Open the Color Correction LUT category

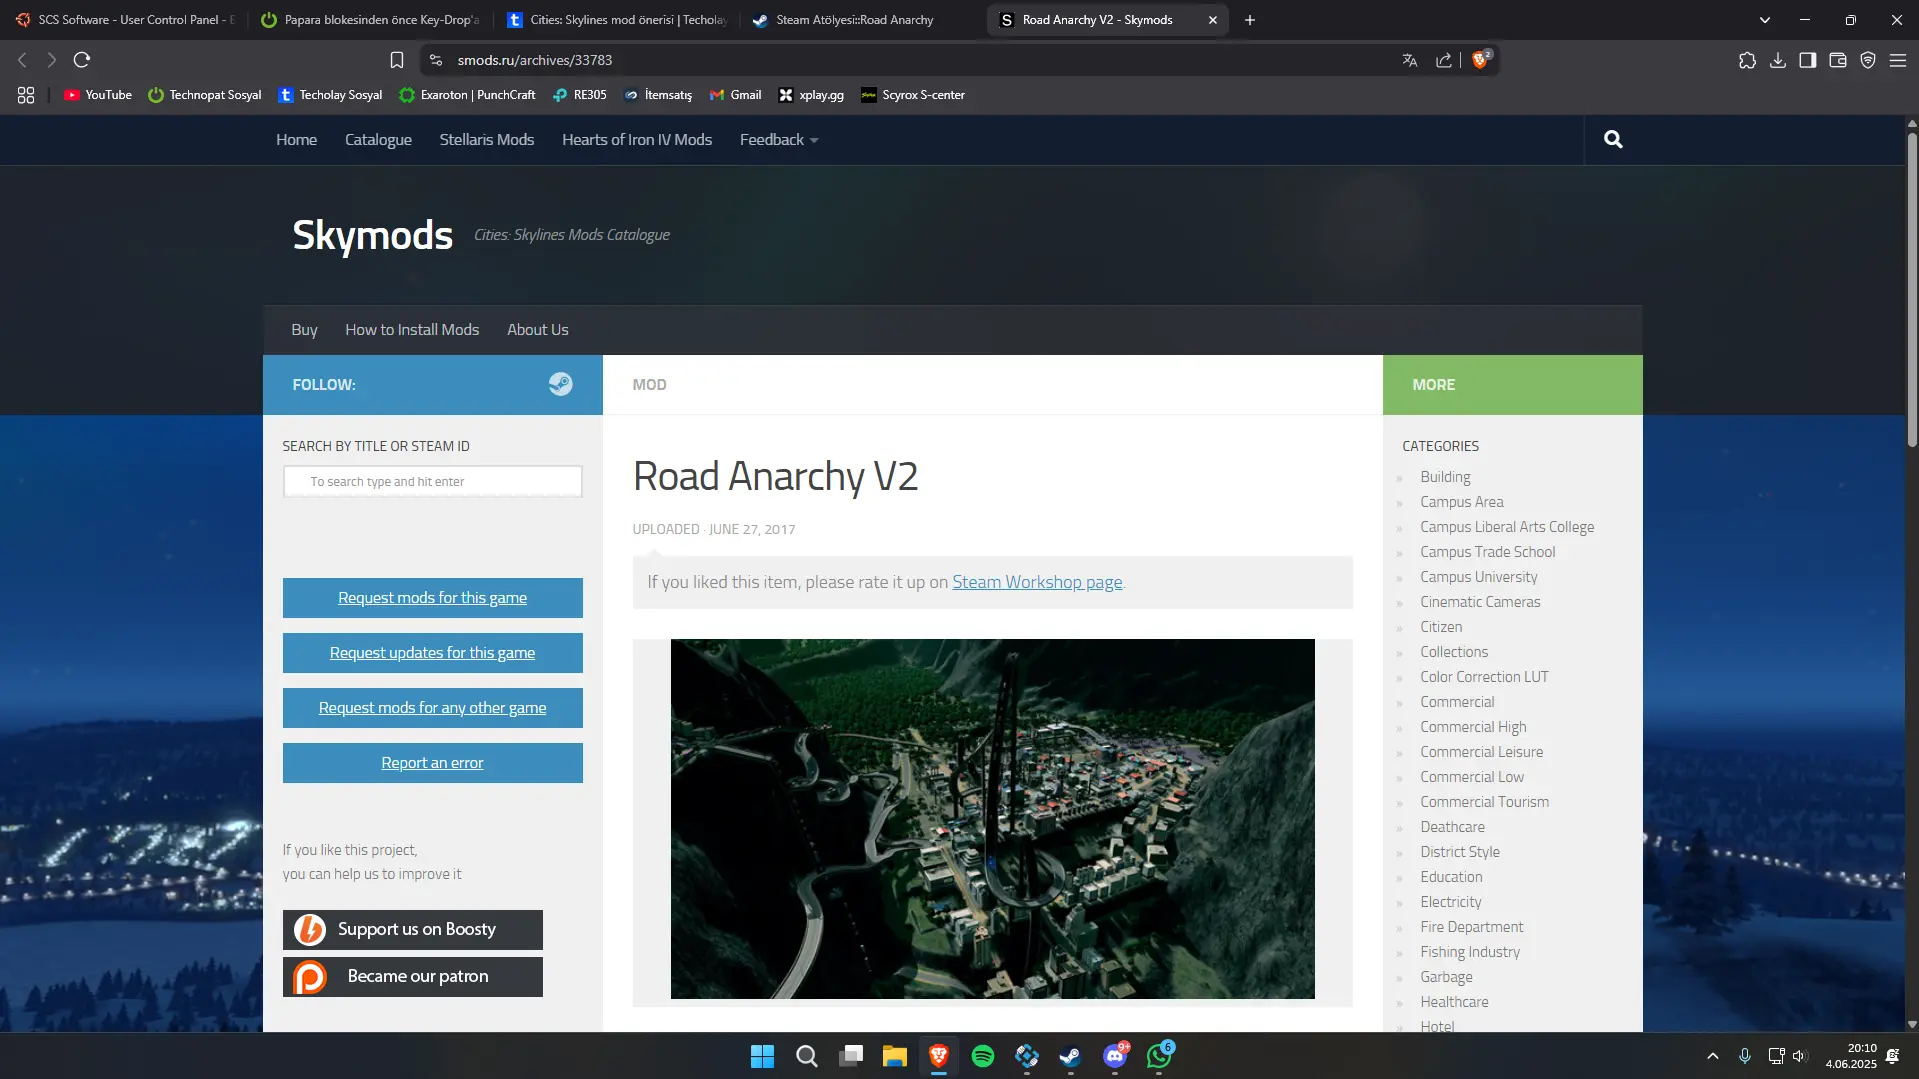tap(1484, 677)
